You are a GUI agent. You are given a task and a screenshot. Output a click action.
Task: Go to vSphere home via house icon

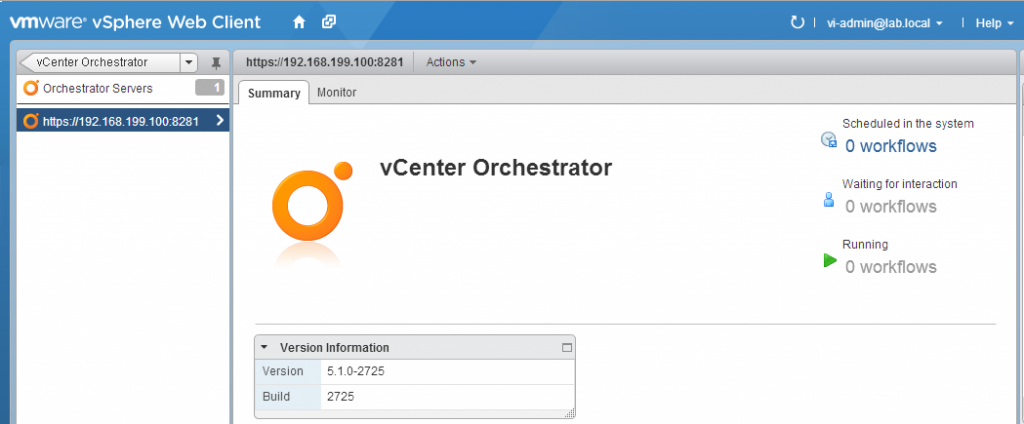(299, 23)
